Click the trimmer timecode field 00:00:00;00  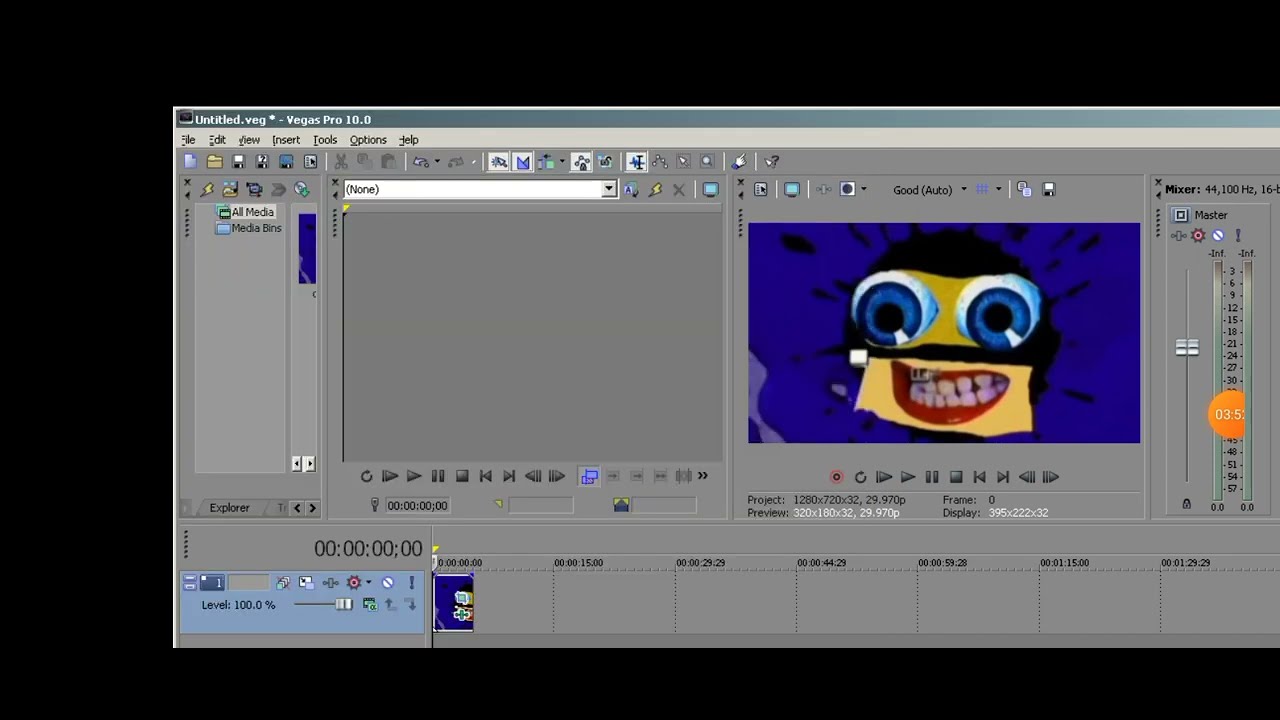click(418, 506)
